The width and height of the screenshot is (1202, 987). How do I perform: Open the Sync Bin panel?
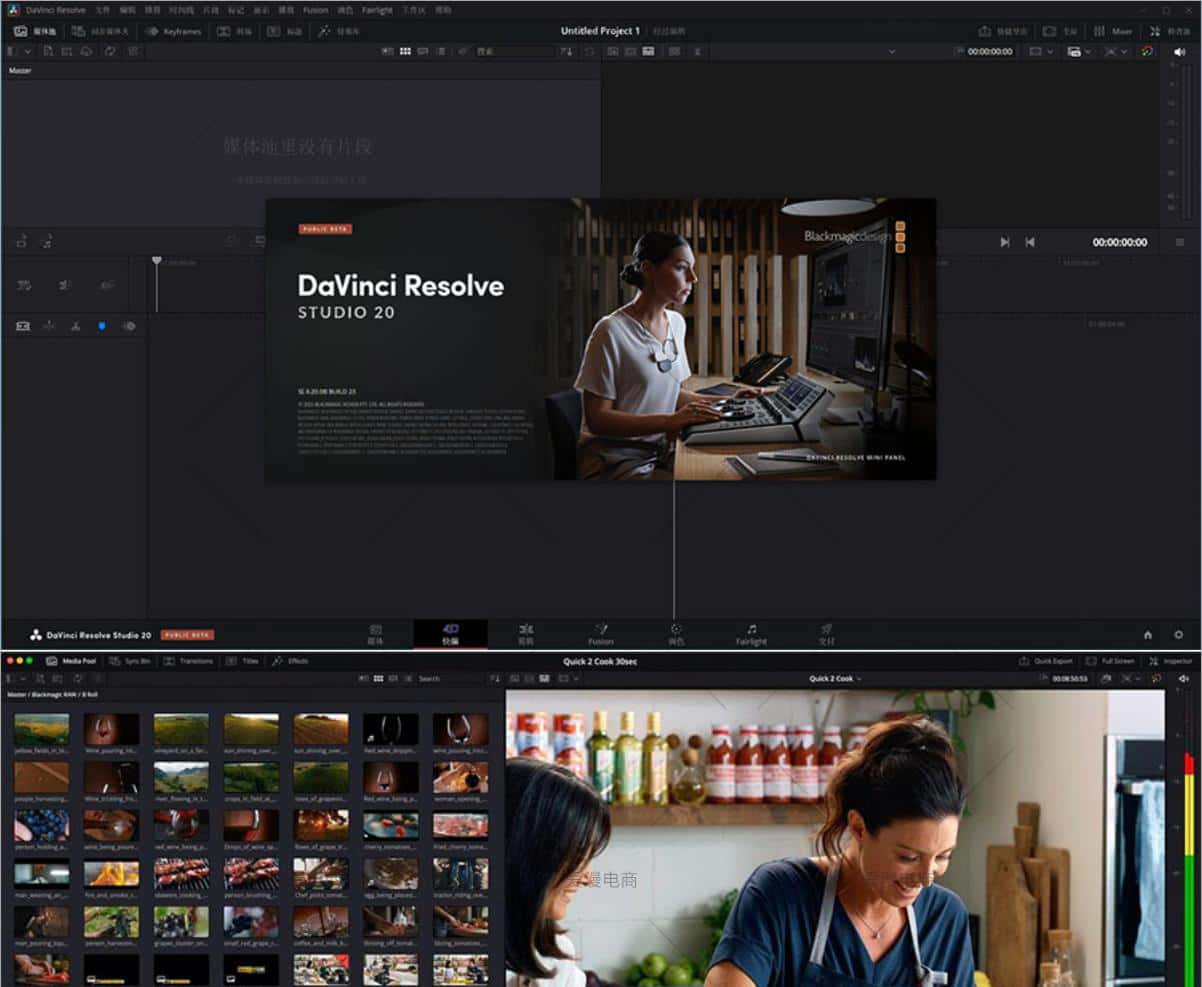click(129, 661)
